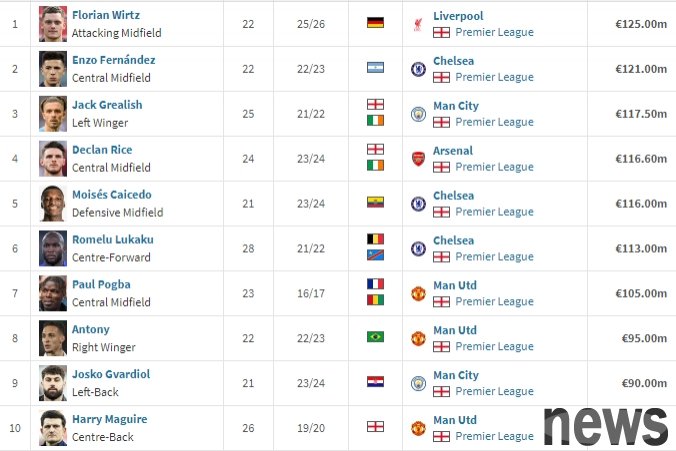
Task: Click Chelsea crest in Enzo Fernández row
Action: coord(418,69)
